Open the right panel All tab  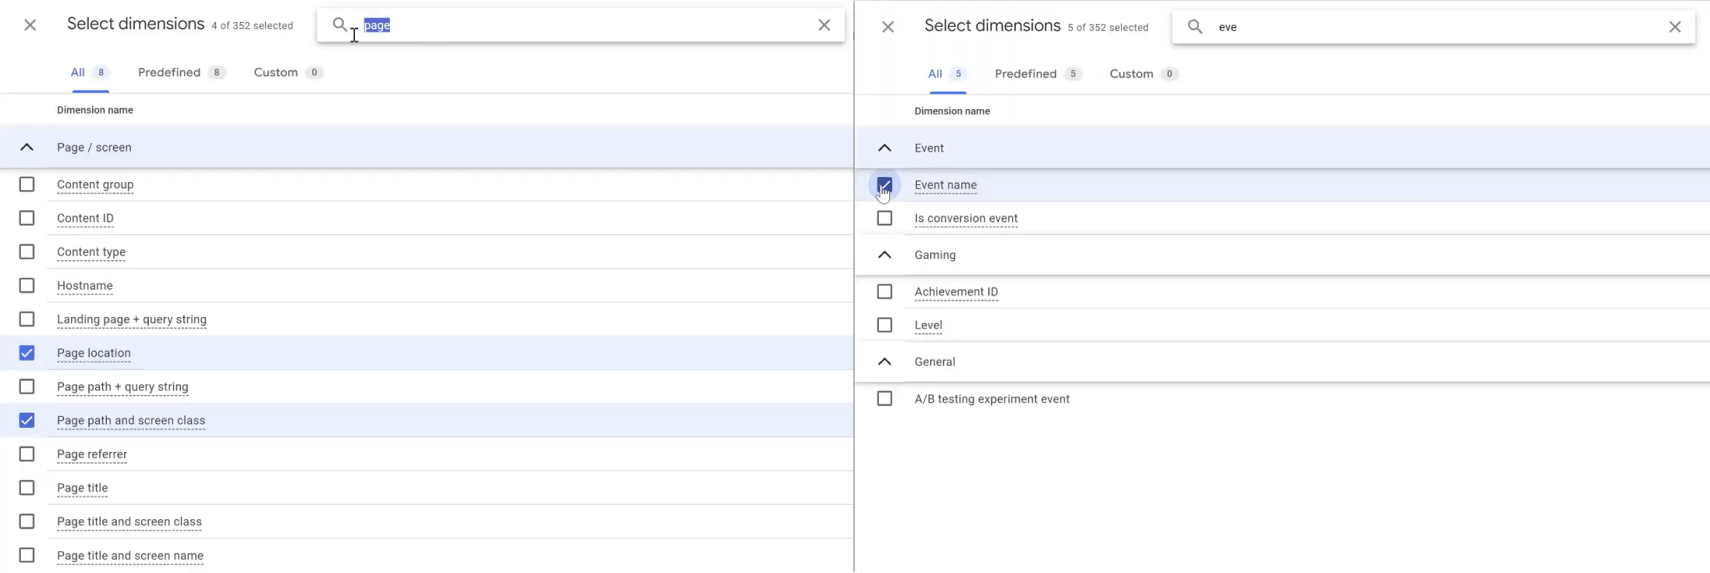(946, 74)
